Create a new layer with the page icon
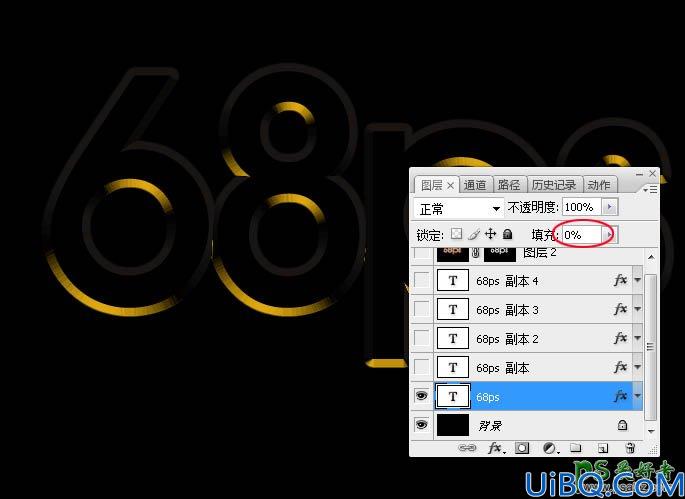 point(603,448)
